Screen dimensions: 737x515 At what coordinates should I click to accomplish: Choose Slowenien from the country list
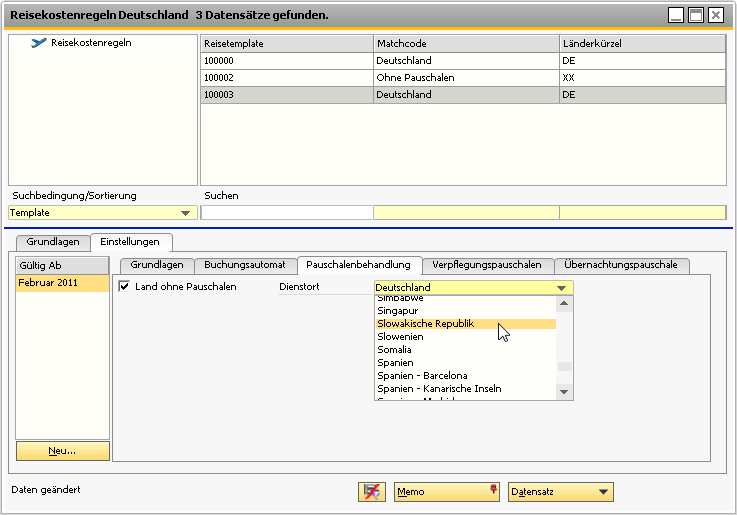(400, 337)
